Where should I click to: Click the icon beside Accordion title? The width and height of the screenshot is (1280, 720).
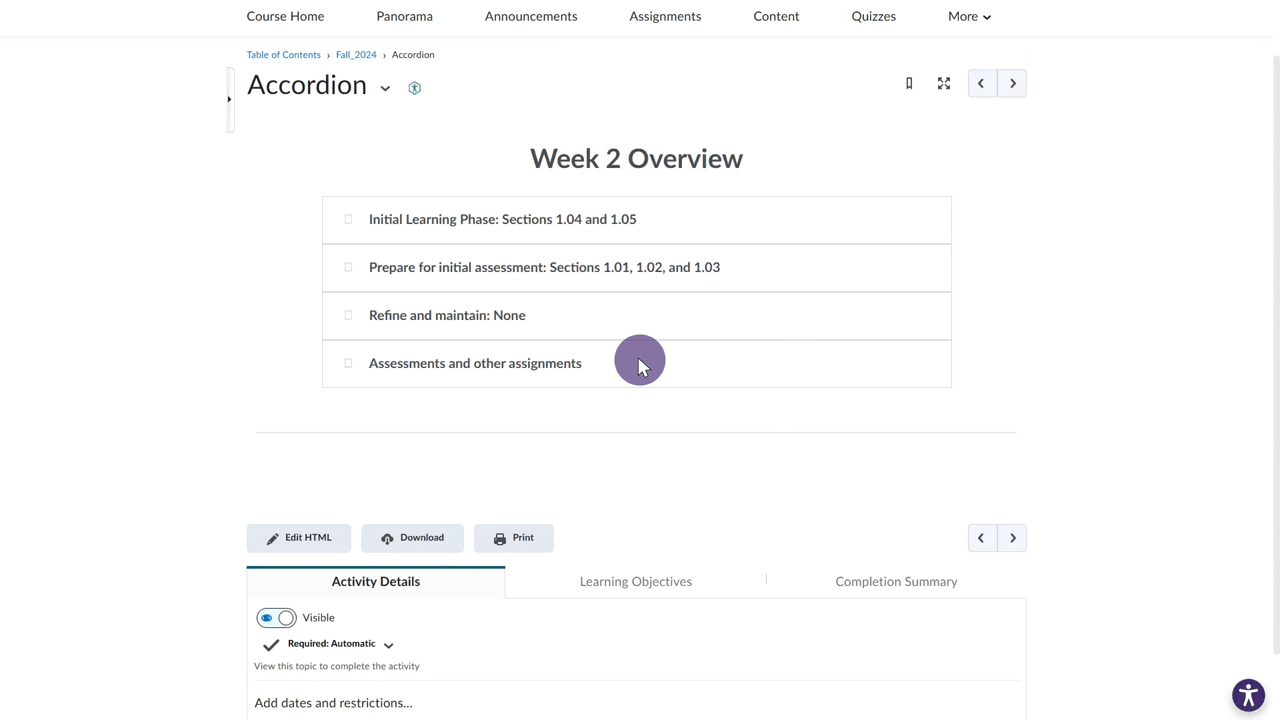coord(414,88)
